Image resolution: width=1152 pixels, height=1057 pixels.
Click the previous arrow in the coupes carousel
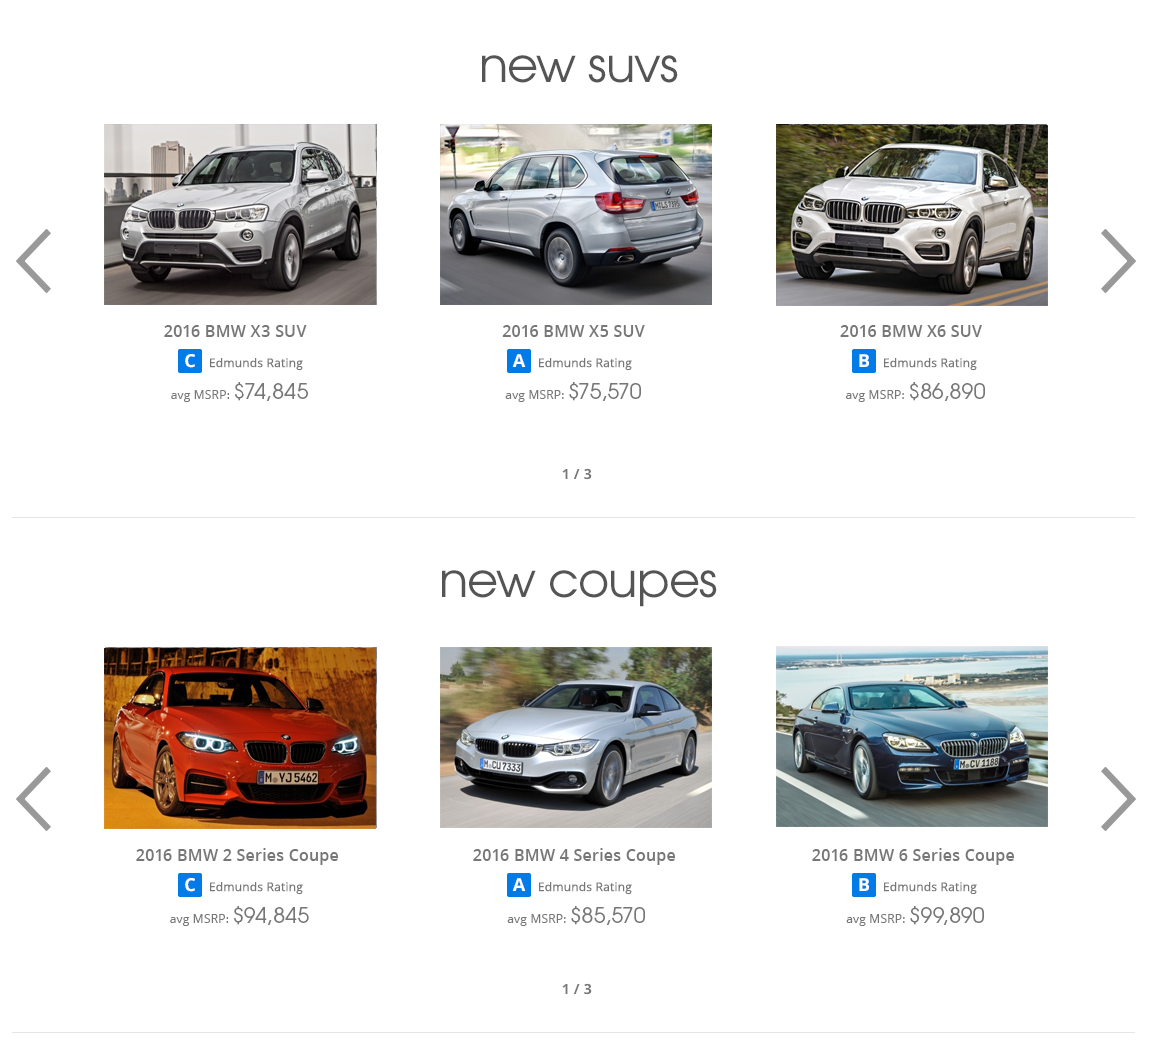click(34, 799)
